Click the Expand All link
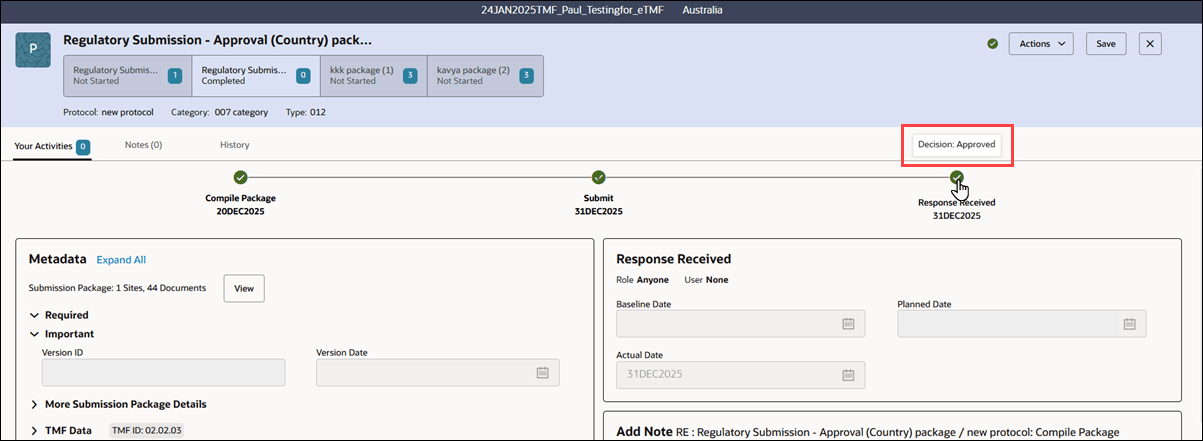Image resolution: width=1203 pixels, height=441 pixels. (x=121, y=259)
